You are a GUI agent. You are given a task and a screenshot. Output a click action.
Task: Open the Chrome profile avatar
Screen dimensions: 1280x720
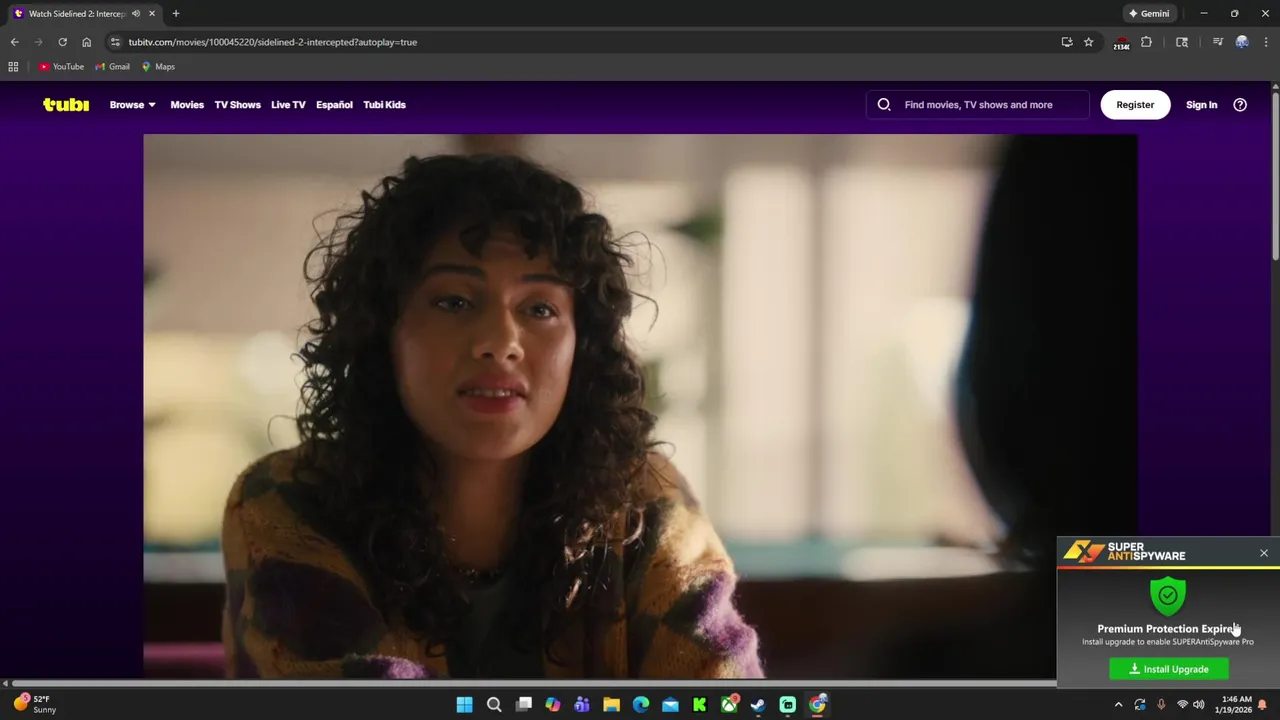(x=1242, y=42)
